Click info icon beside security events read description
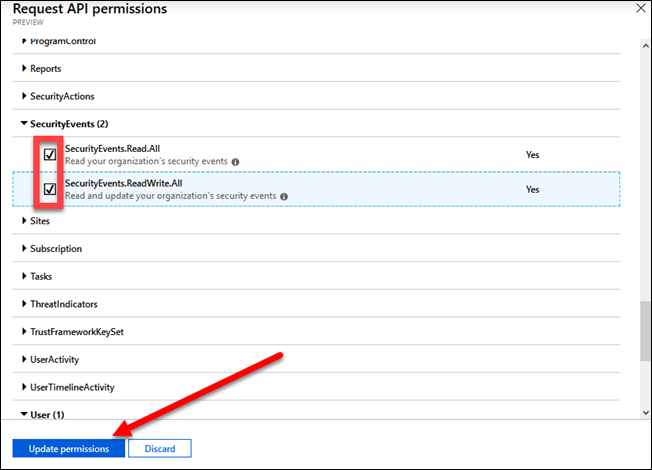Screen dimensions: 652x470 click(235, 162)
